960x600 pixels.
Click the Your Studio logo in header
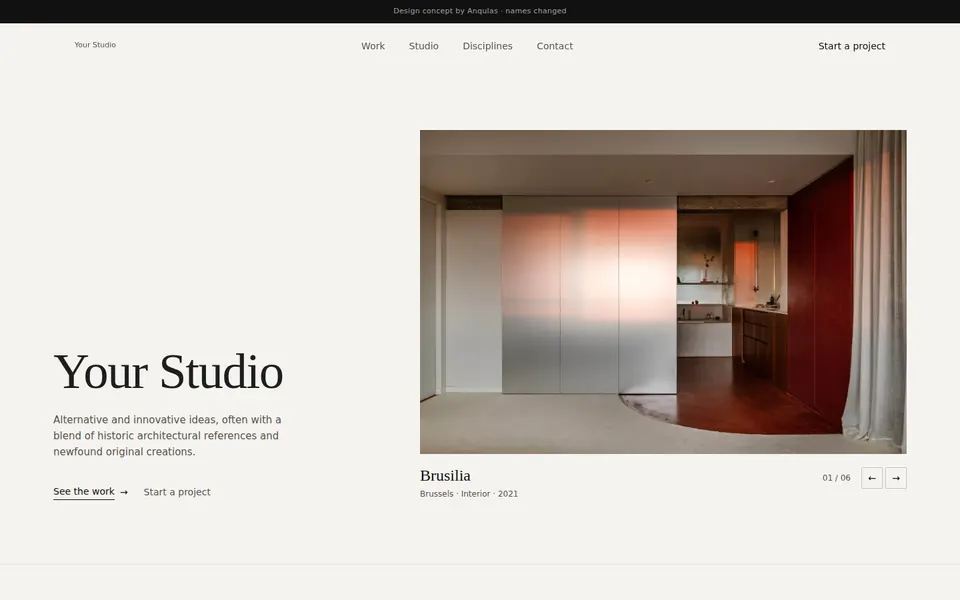pos(95,45)
